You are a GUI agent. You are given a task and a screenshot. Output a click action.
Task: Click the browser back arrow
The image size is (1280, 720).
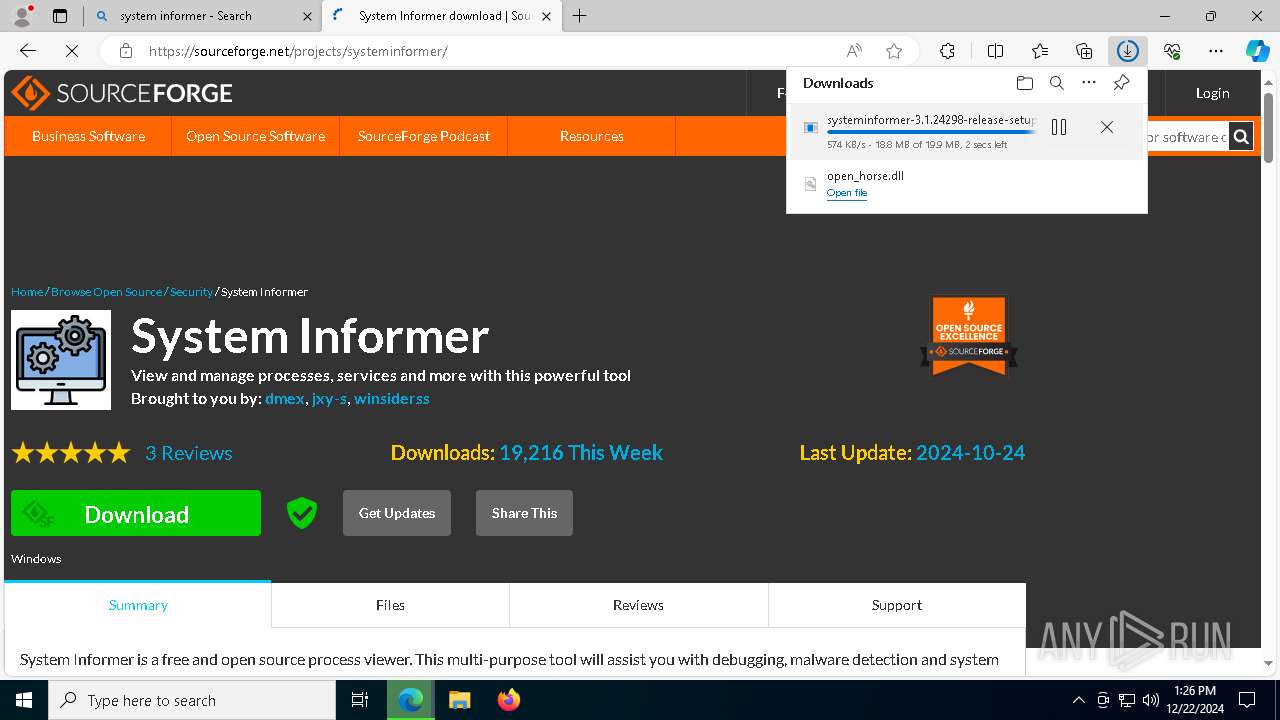coord(28,51)
